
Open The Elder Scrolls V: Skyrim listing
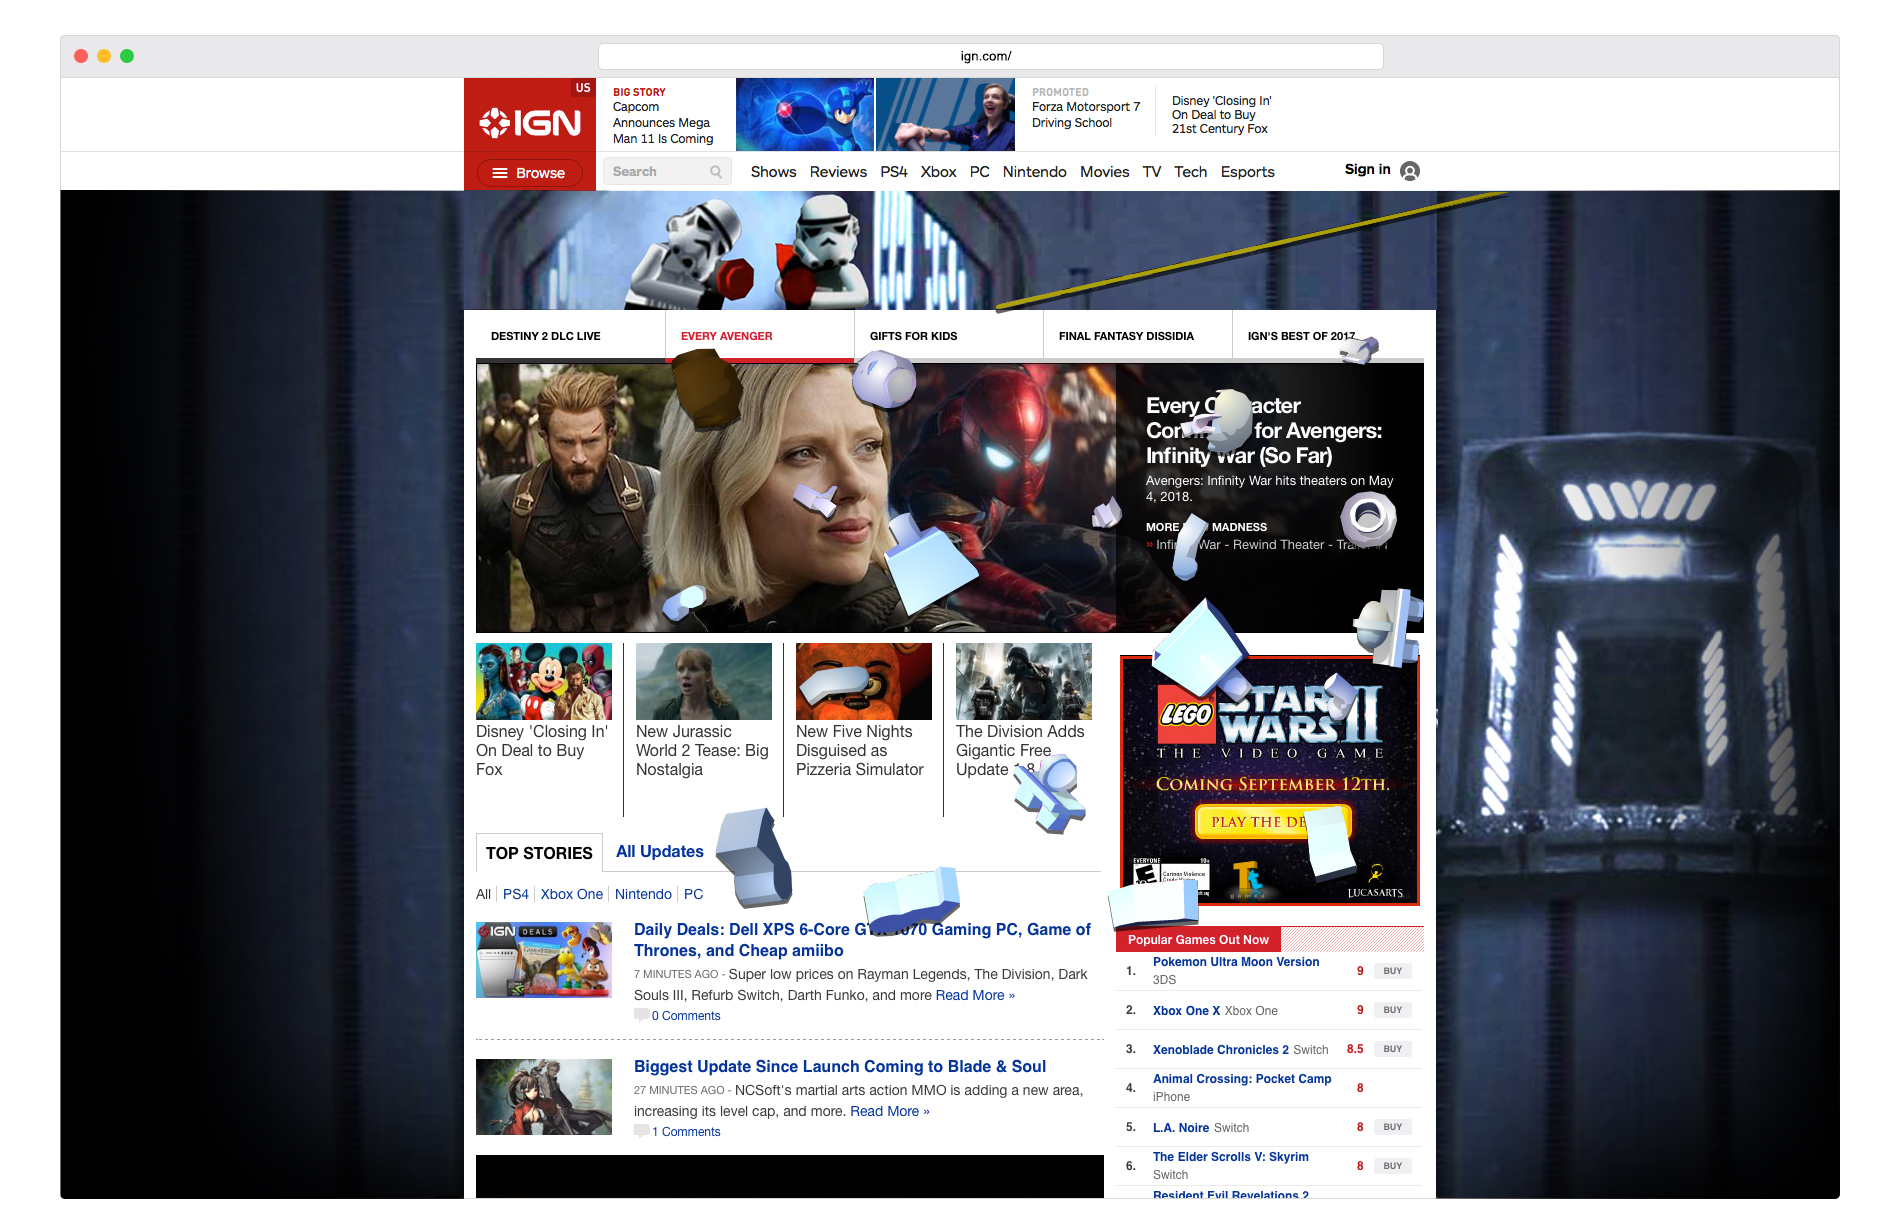[1230, 1157]
